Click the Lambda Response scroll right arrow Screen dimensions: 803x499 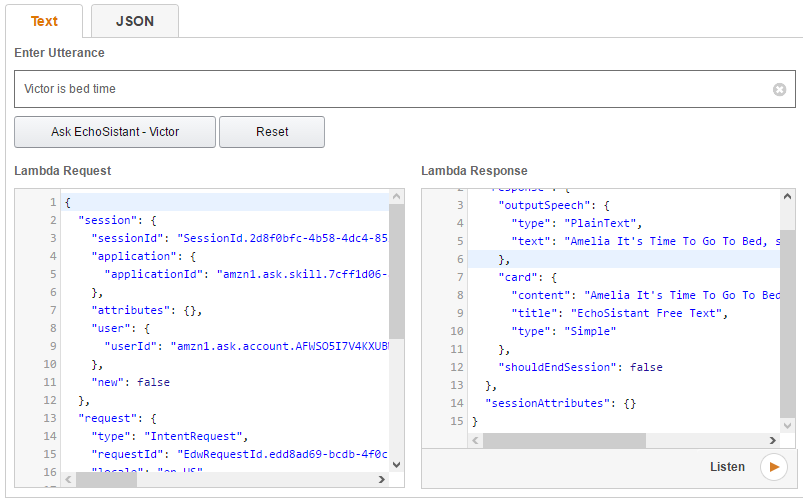pyautogui.click(x=773, y=440)
